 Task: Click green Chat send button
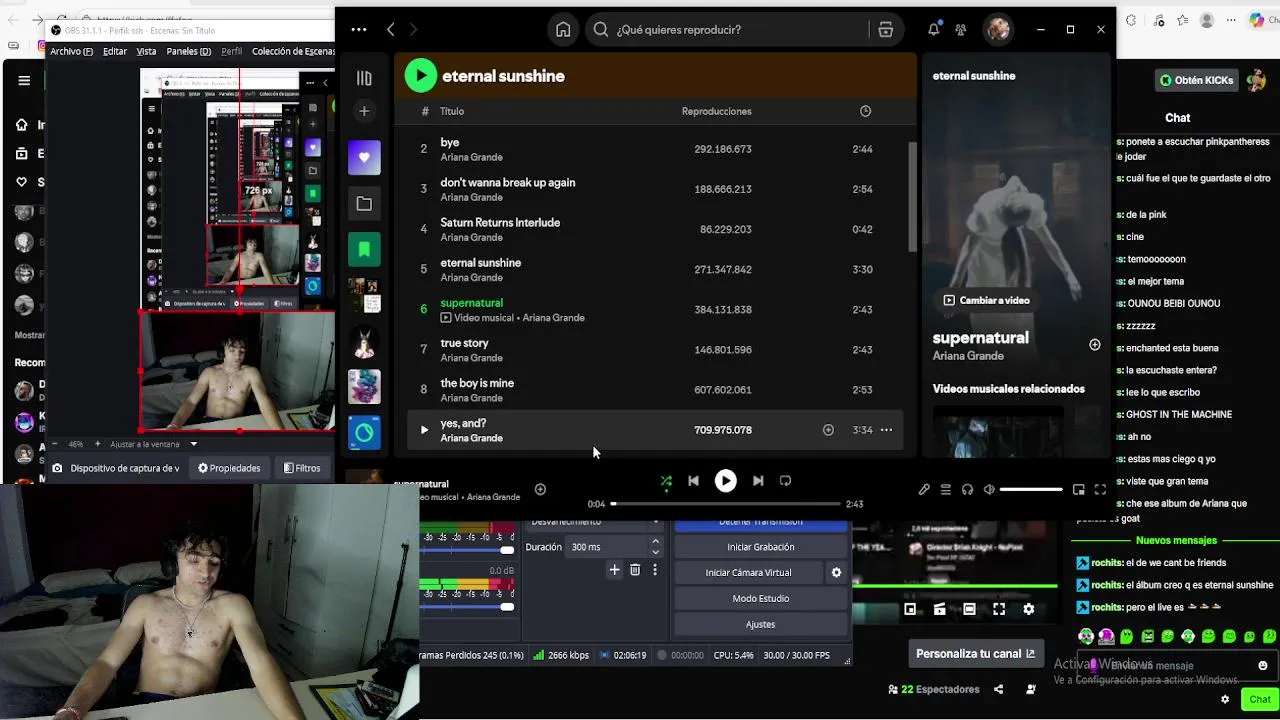(x=1260, y=700)
